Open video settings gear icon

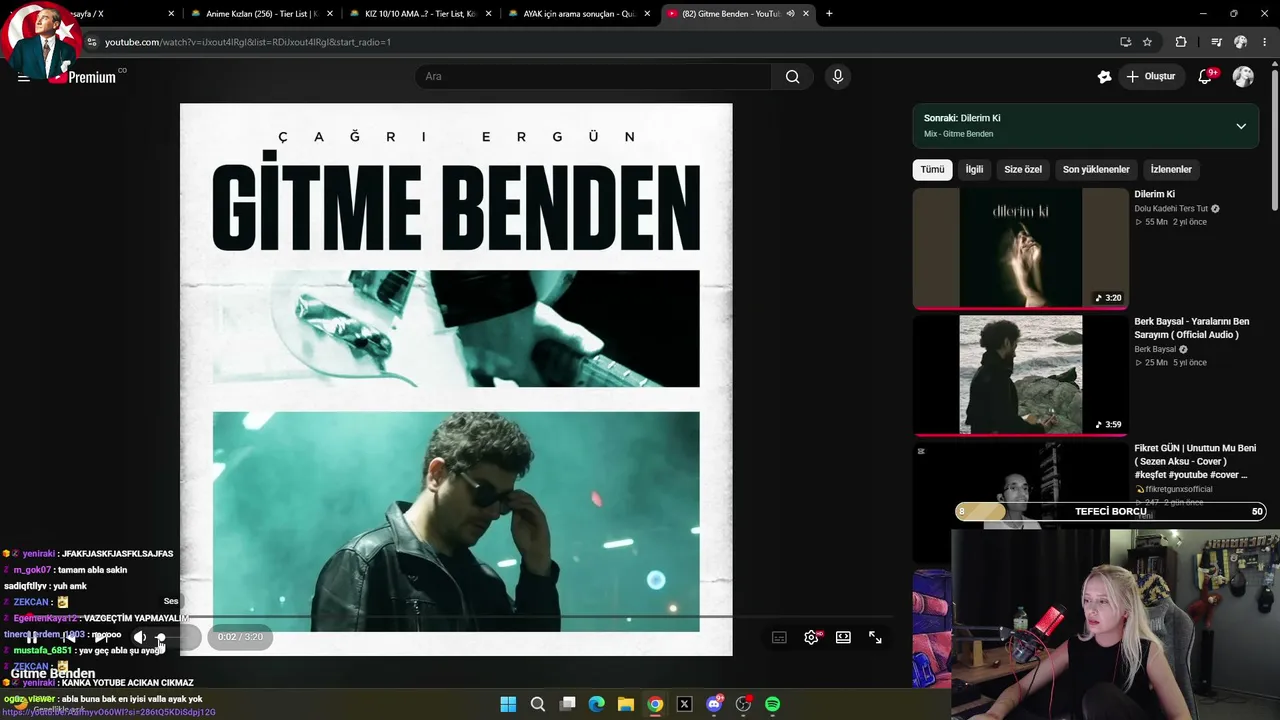(811, 637)
